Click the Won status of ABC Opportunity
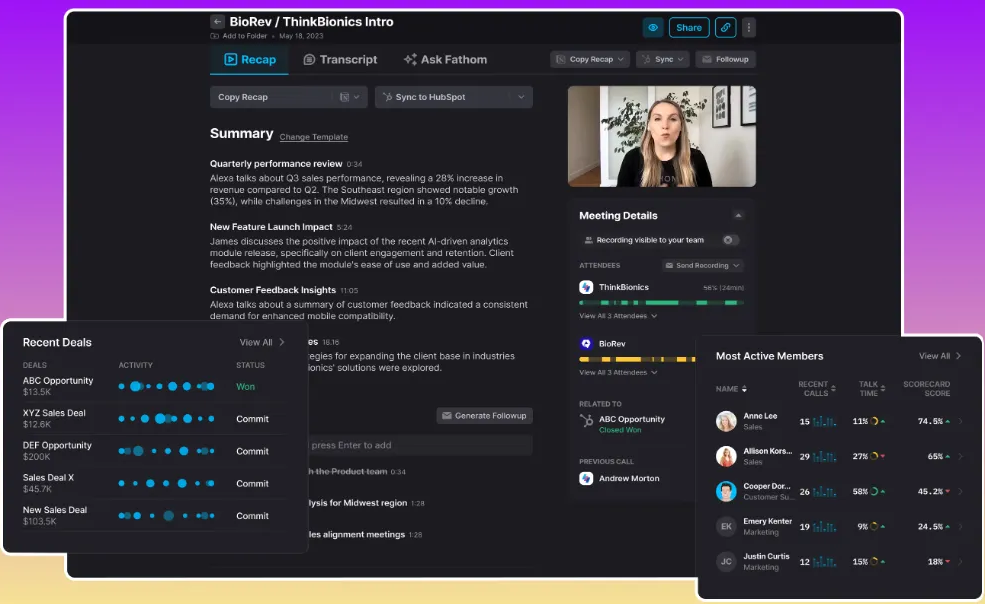 (x=246, y=387)
